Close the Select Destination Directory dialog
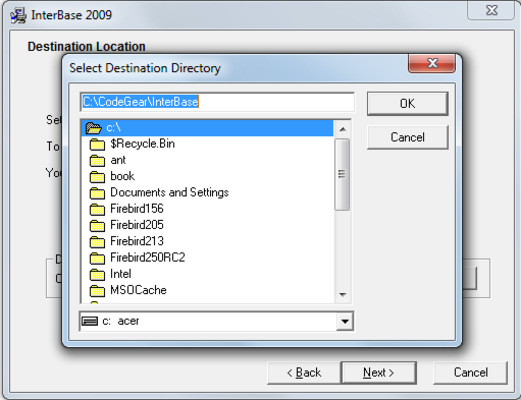 [432, 63]
